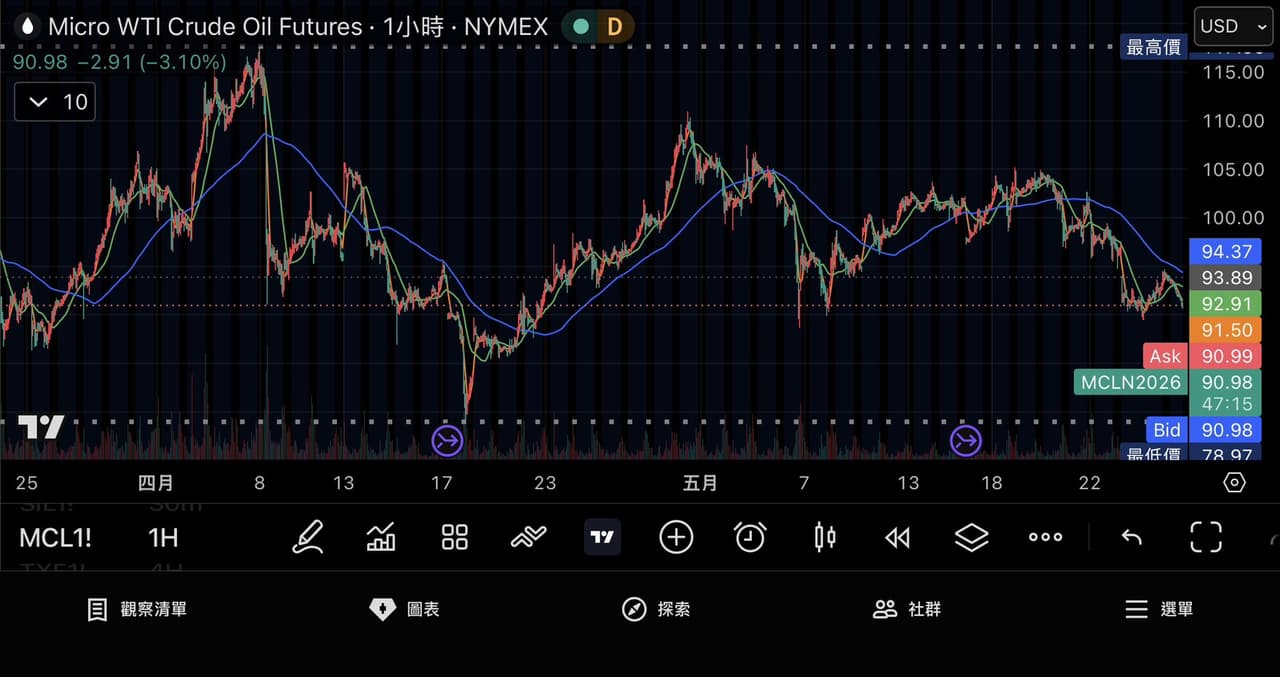Start bar replay with the rewind icon
The image size is (1280, 677).
[898, 538]
